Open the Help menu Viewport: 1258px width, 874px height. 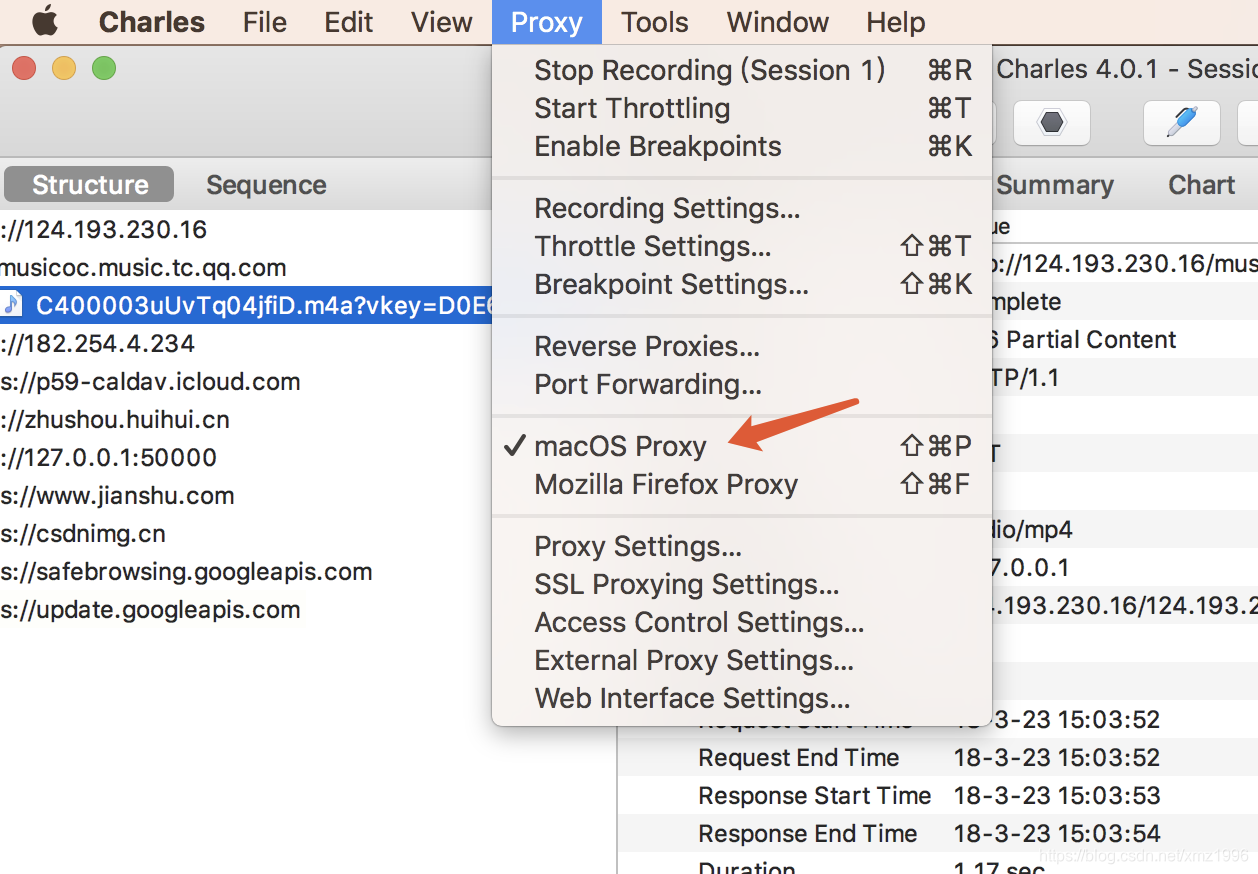coord(896,22)
